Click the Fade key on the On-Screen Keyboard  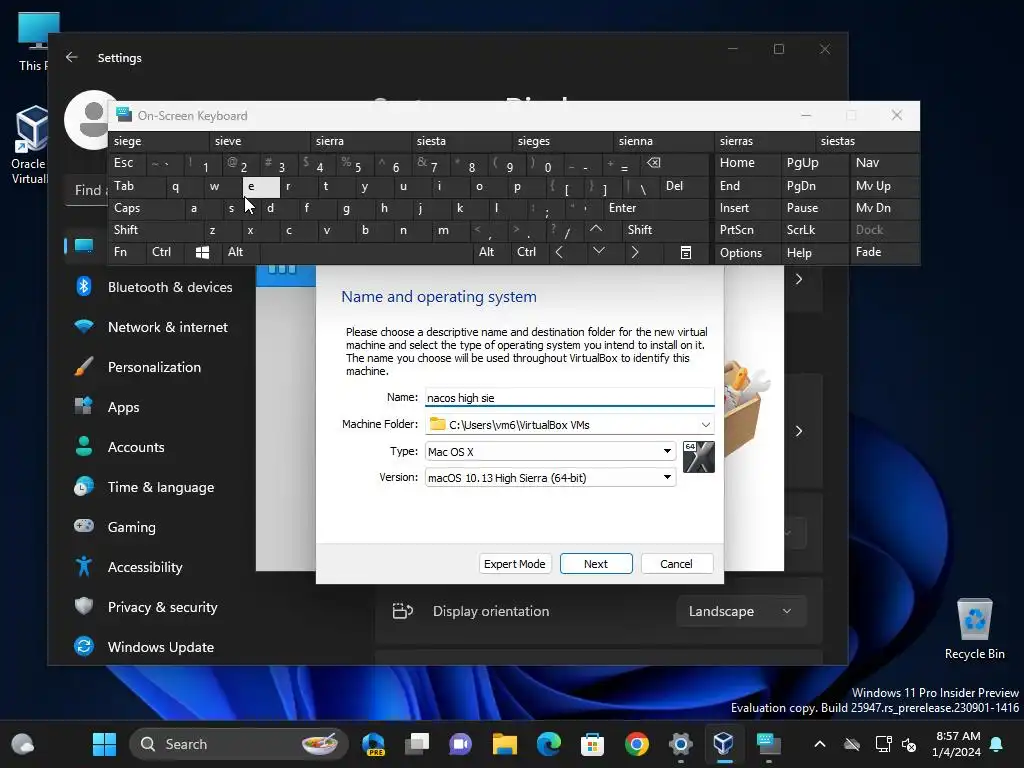tap(884, 252)
